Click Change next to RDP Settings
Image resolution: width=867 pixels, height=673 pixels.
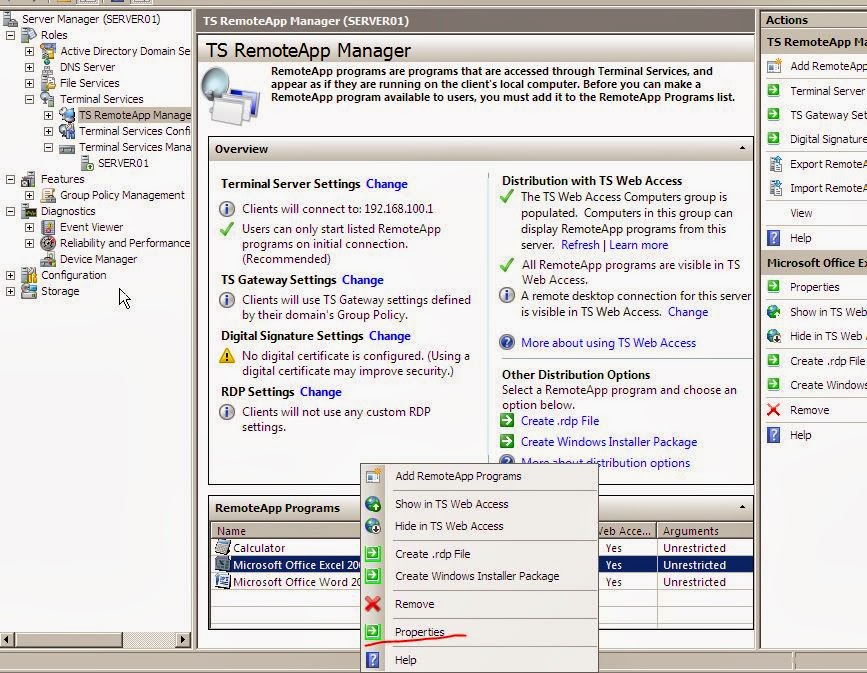point(321,392)
